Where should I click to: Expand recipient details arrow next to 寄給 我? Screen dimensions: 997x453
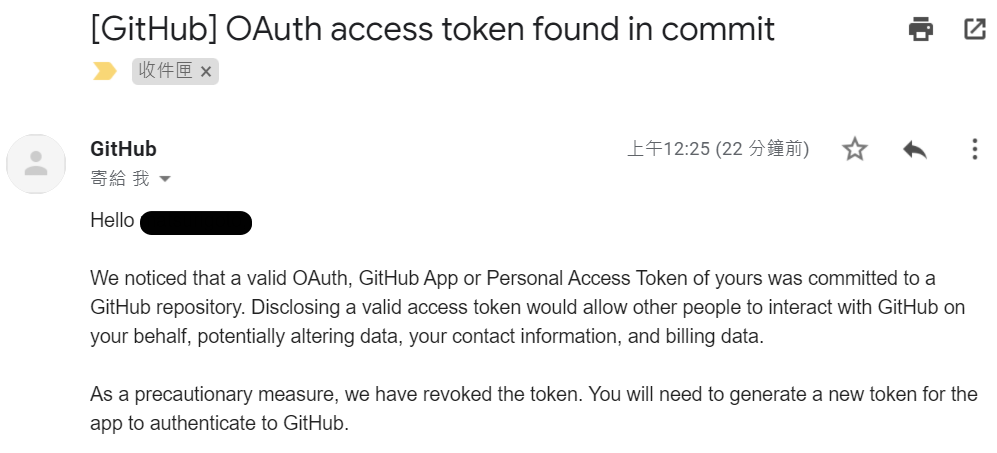165,179
